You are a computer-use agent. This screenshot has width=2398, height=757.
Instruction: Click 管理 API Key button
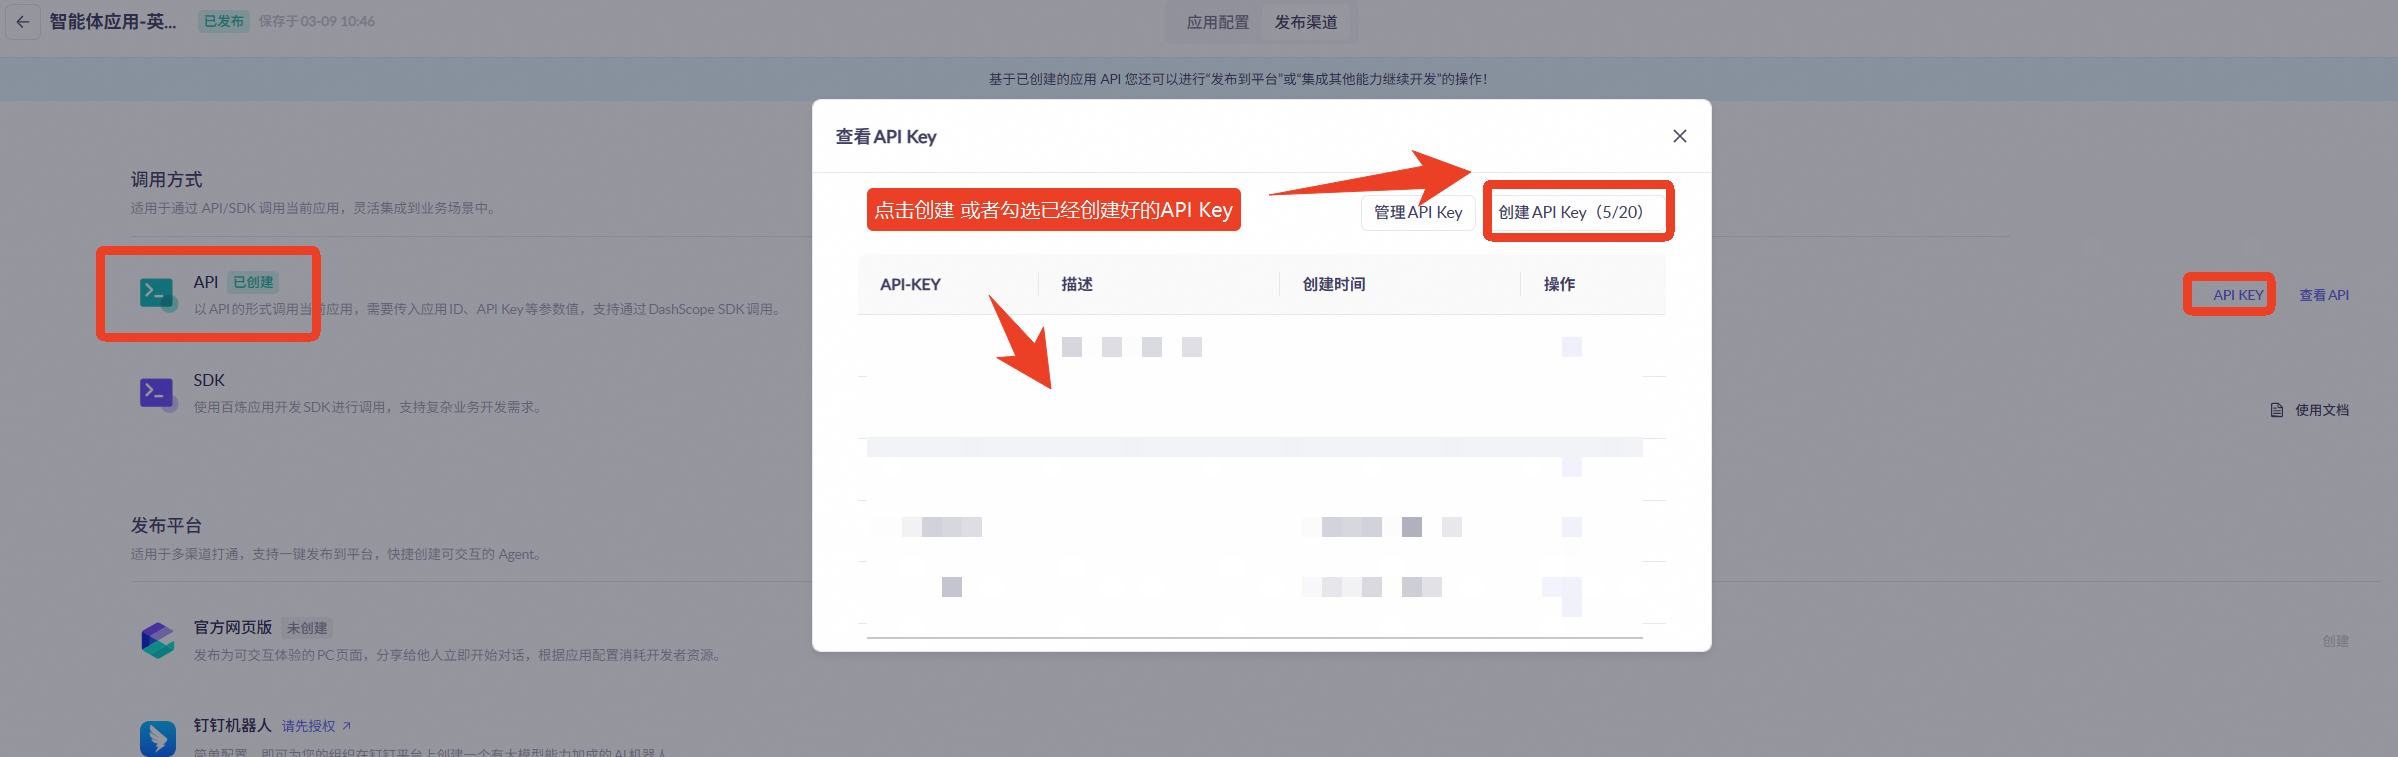1417,212
